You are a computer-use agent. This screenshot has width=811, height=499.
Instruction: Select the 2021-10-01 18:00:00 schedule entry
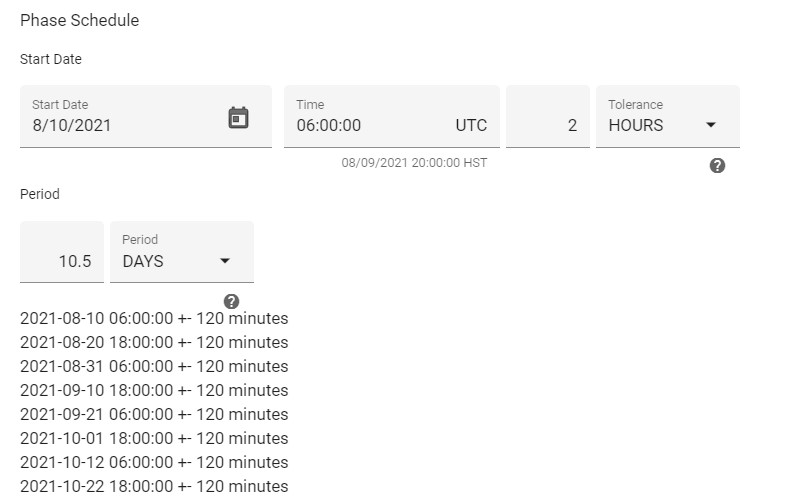pos(154,438)
